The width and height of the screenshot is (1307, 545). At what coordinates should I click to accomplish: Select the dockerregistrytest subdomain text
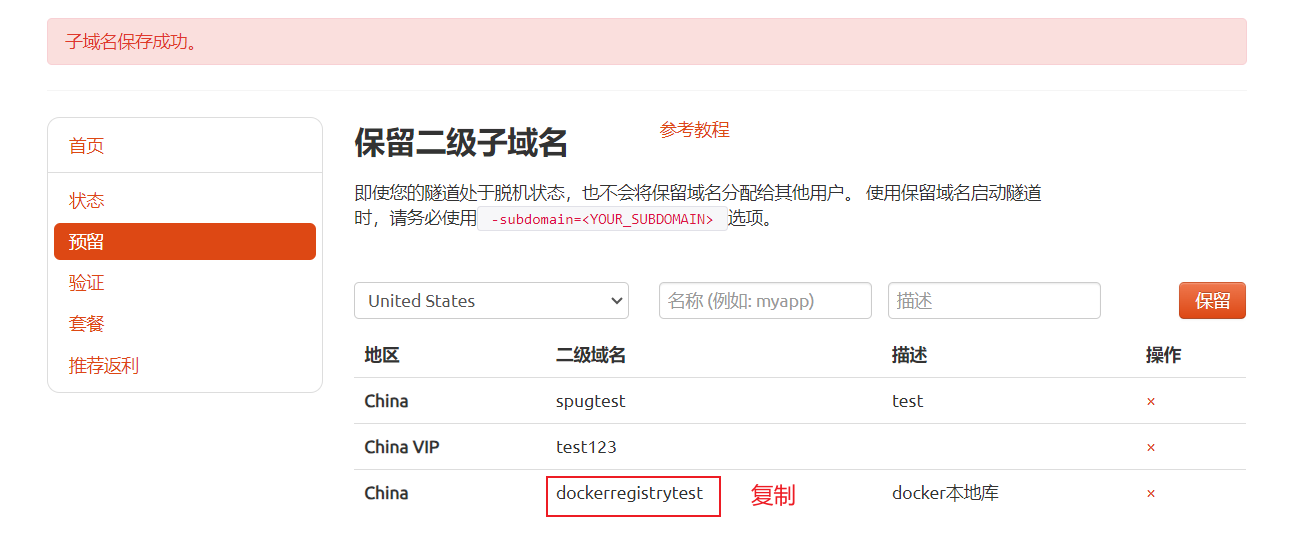[x=630, y=494]
